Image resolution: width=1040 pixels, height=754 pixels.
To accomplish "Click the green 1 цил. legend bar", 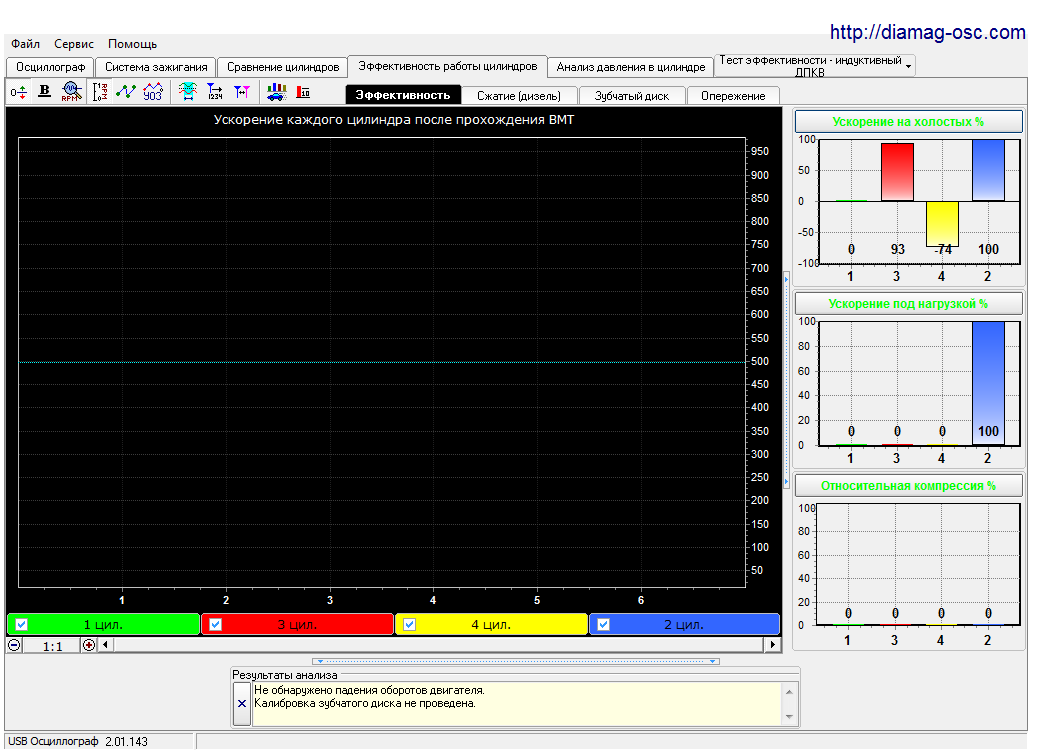I will pos(103,624).
